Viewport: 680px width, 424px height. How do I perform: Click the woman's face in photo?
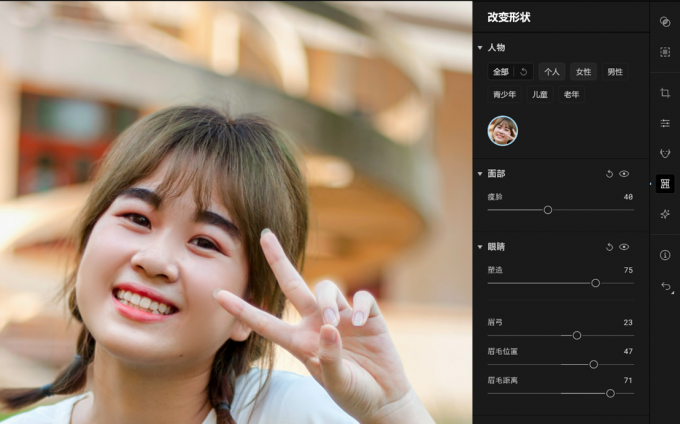pos(163,264)
